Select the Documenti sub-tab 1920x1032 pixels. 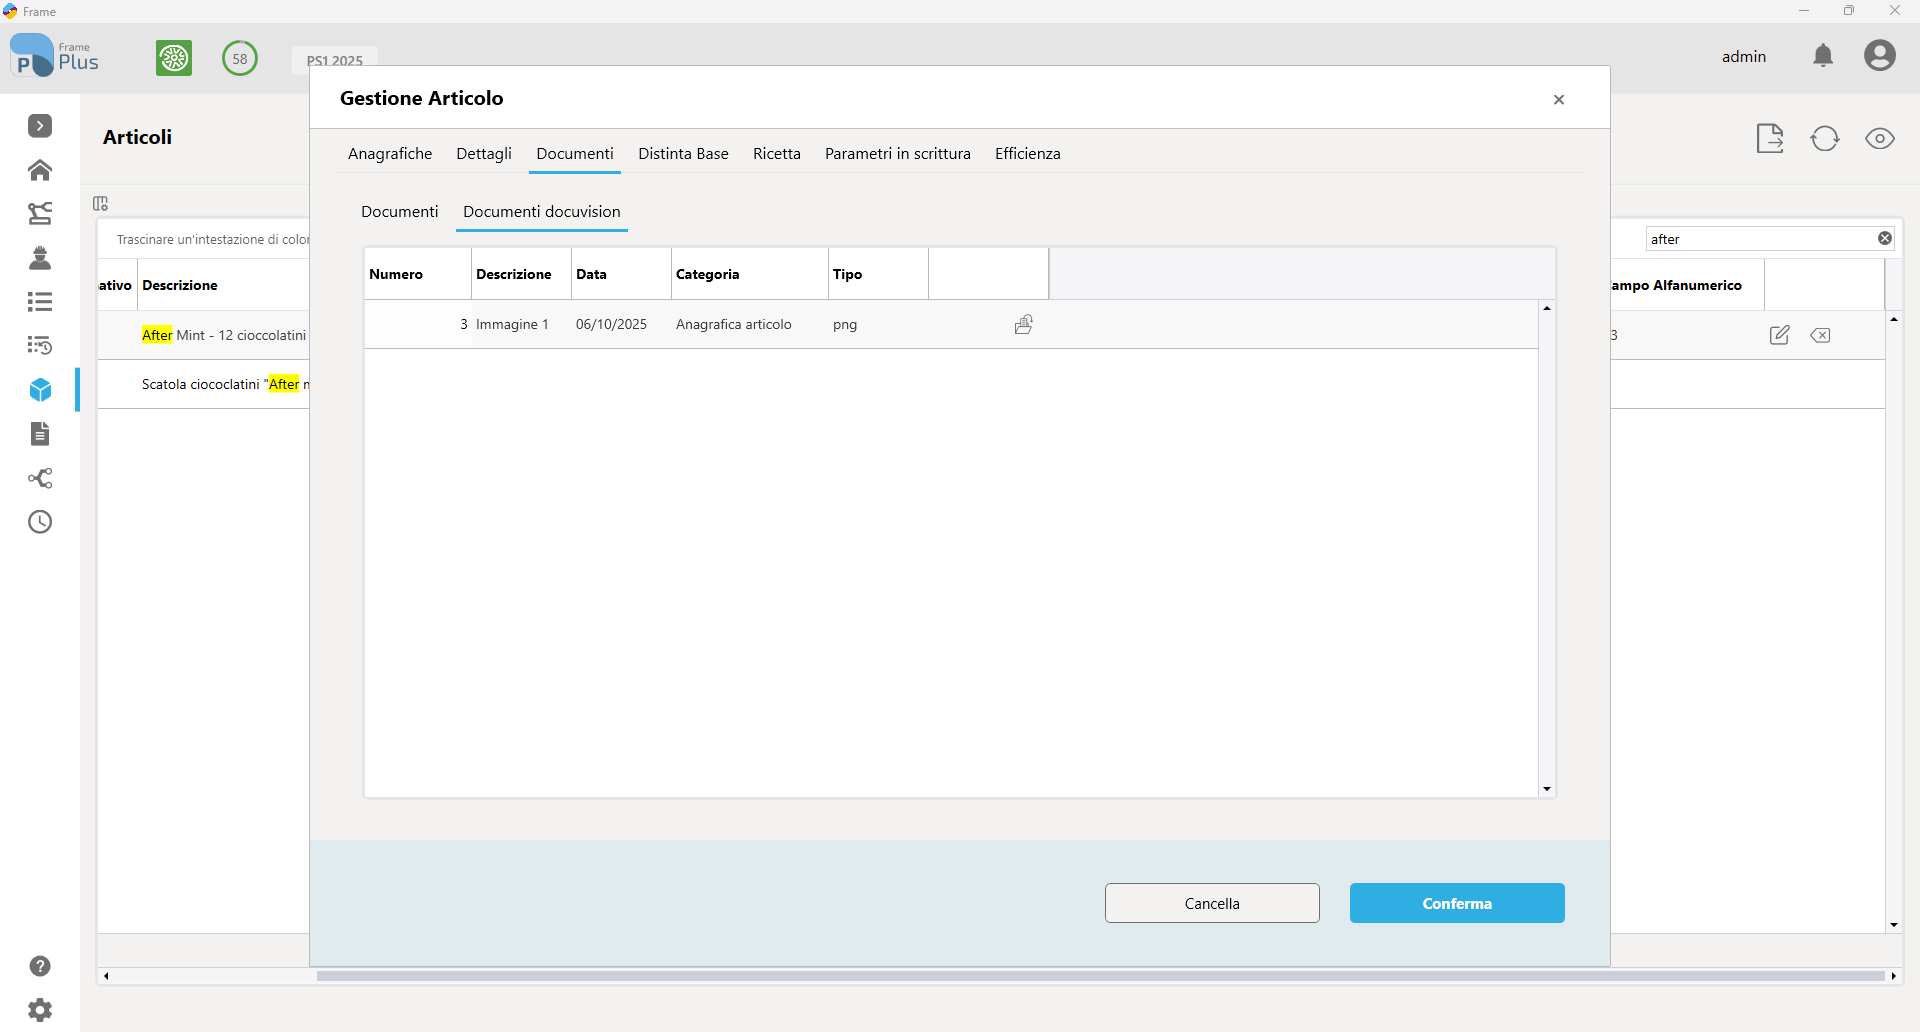(400, 211)
